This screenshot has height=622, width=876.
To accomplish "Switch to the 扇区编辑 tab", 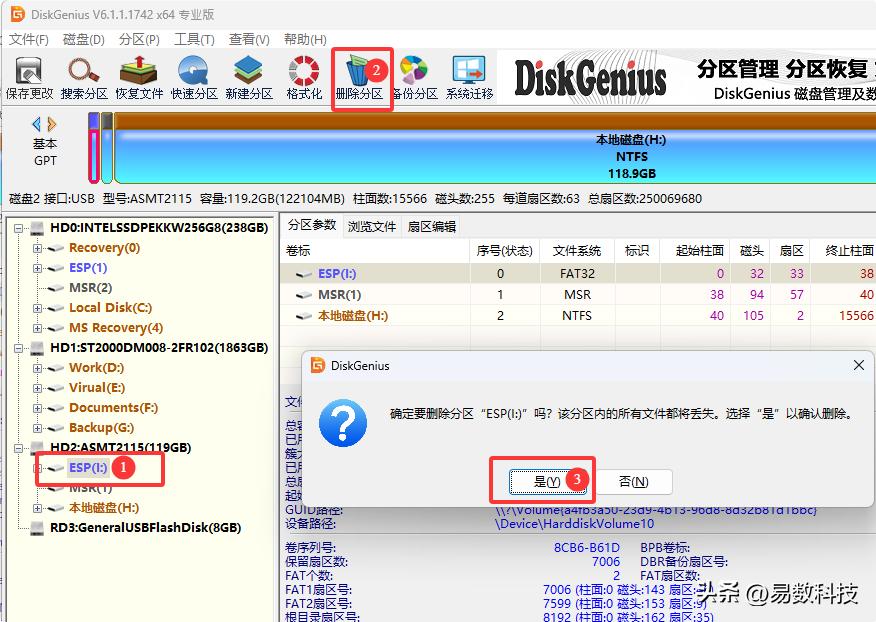I will click(x=431, y=226).
